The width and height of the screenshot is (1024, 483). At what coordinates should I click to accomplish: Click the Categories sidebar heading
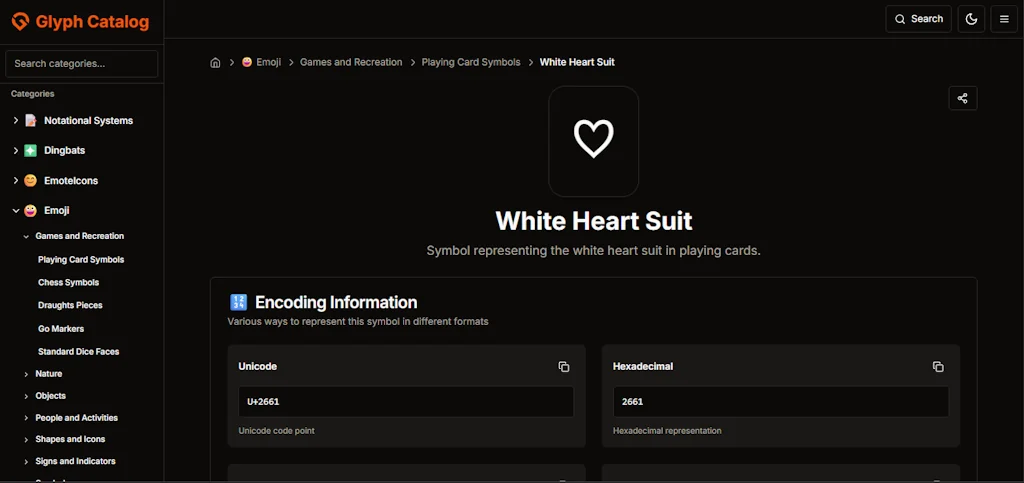33,94
